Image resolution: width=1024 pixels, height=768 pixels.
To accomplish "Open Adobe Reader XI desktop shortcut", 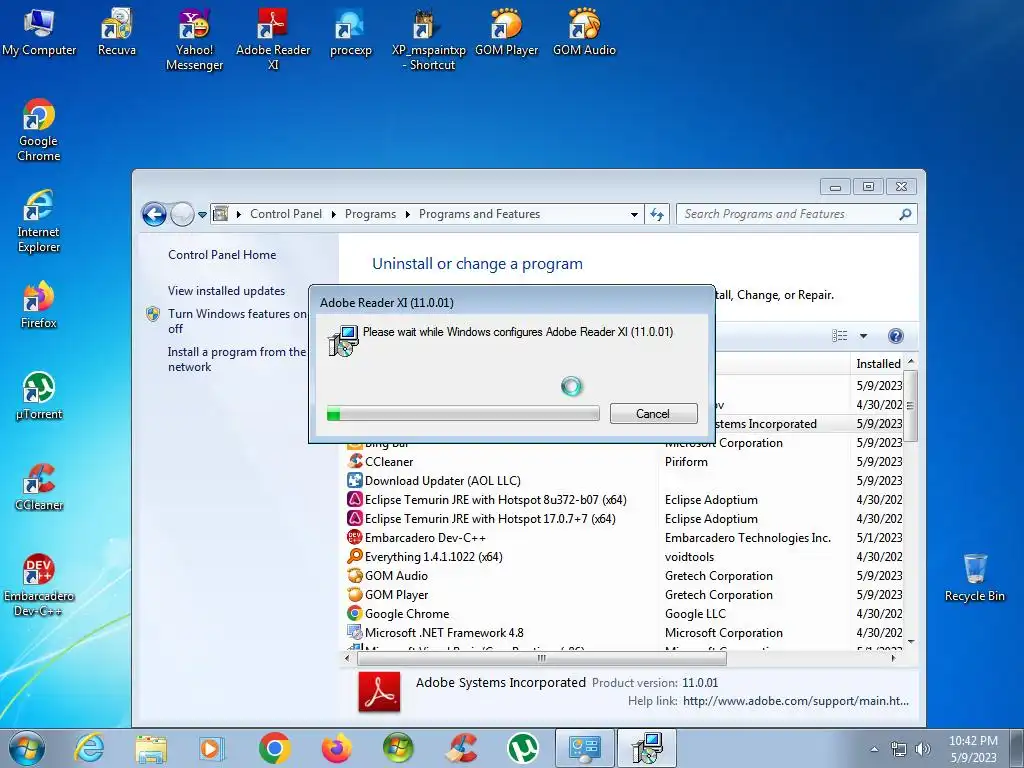I will 273,39.
